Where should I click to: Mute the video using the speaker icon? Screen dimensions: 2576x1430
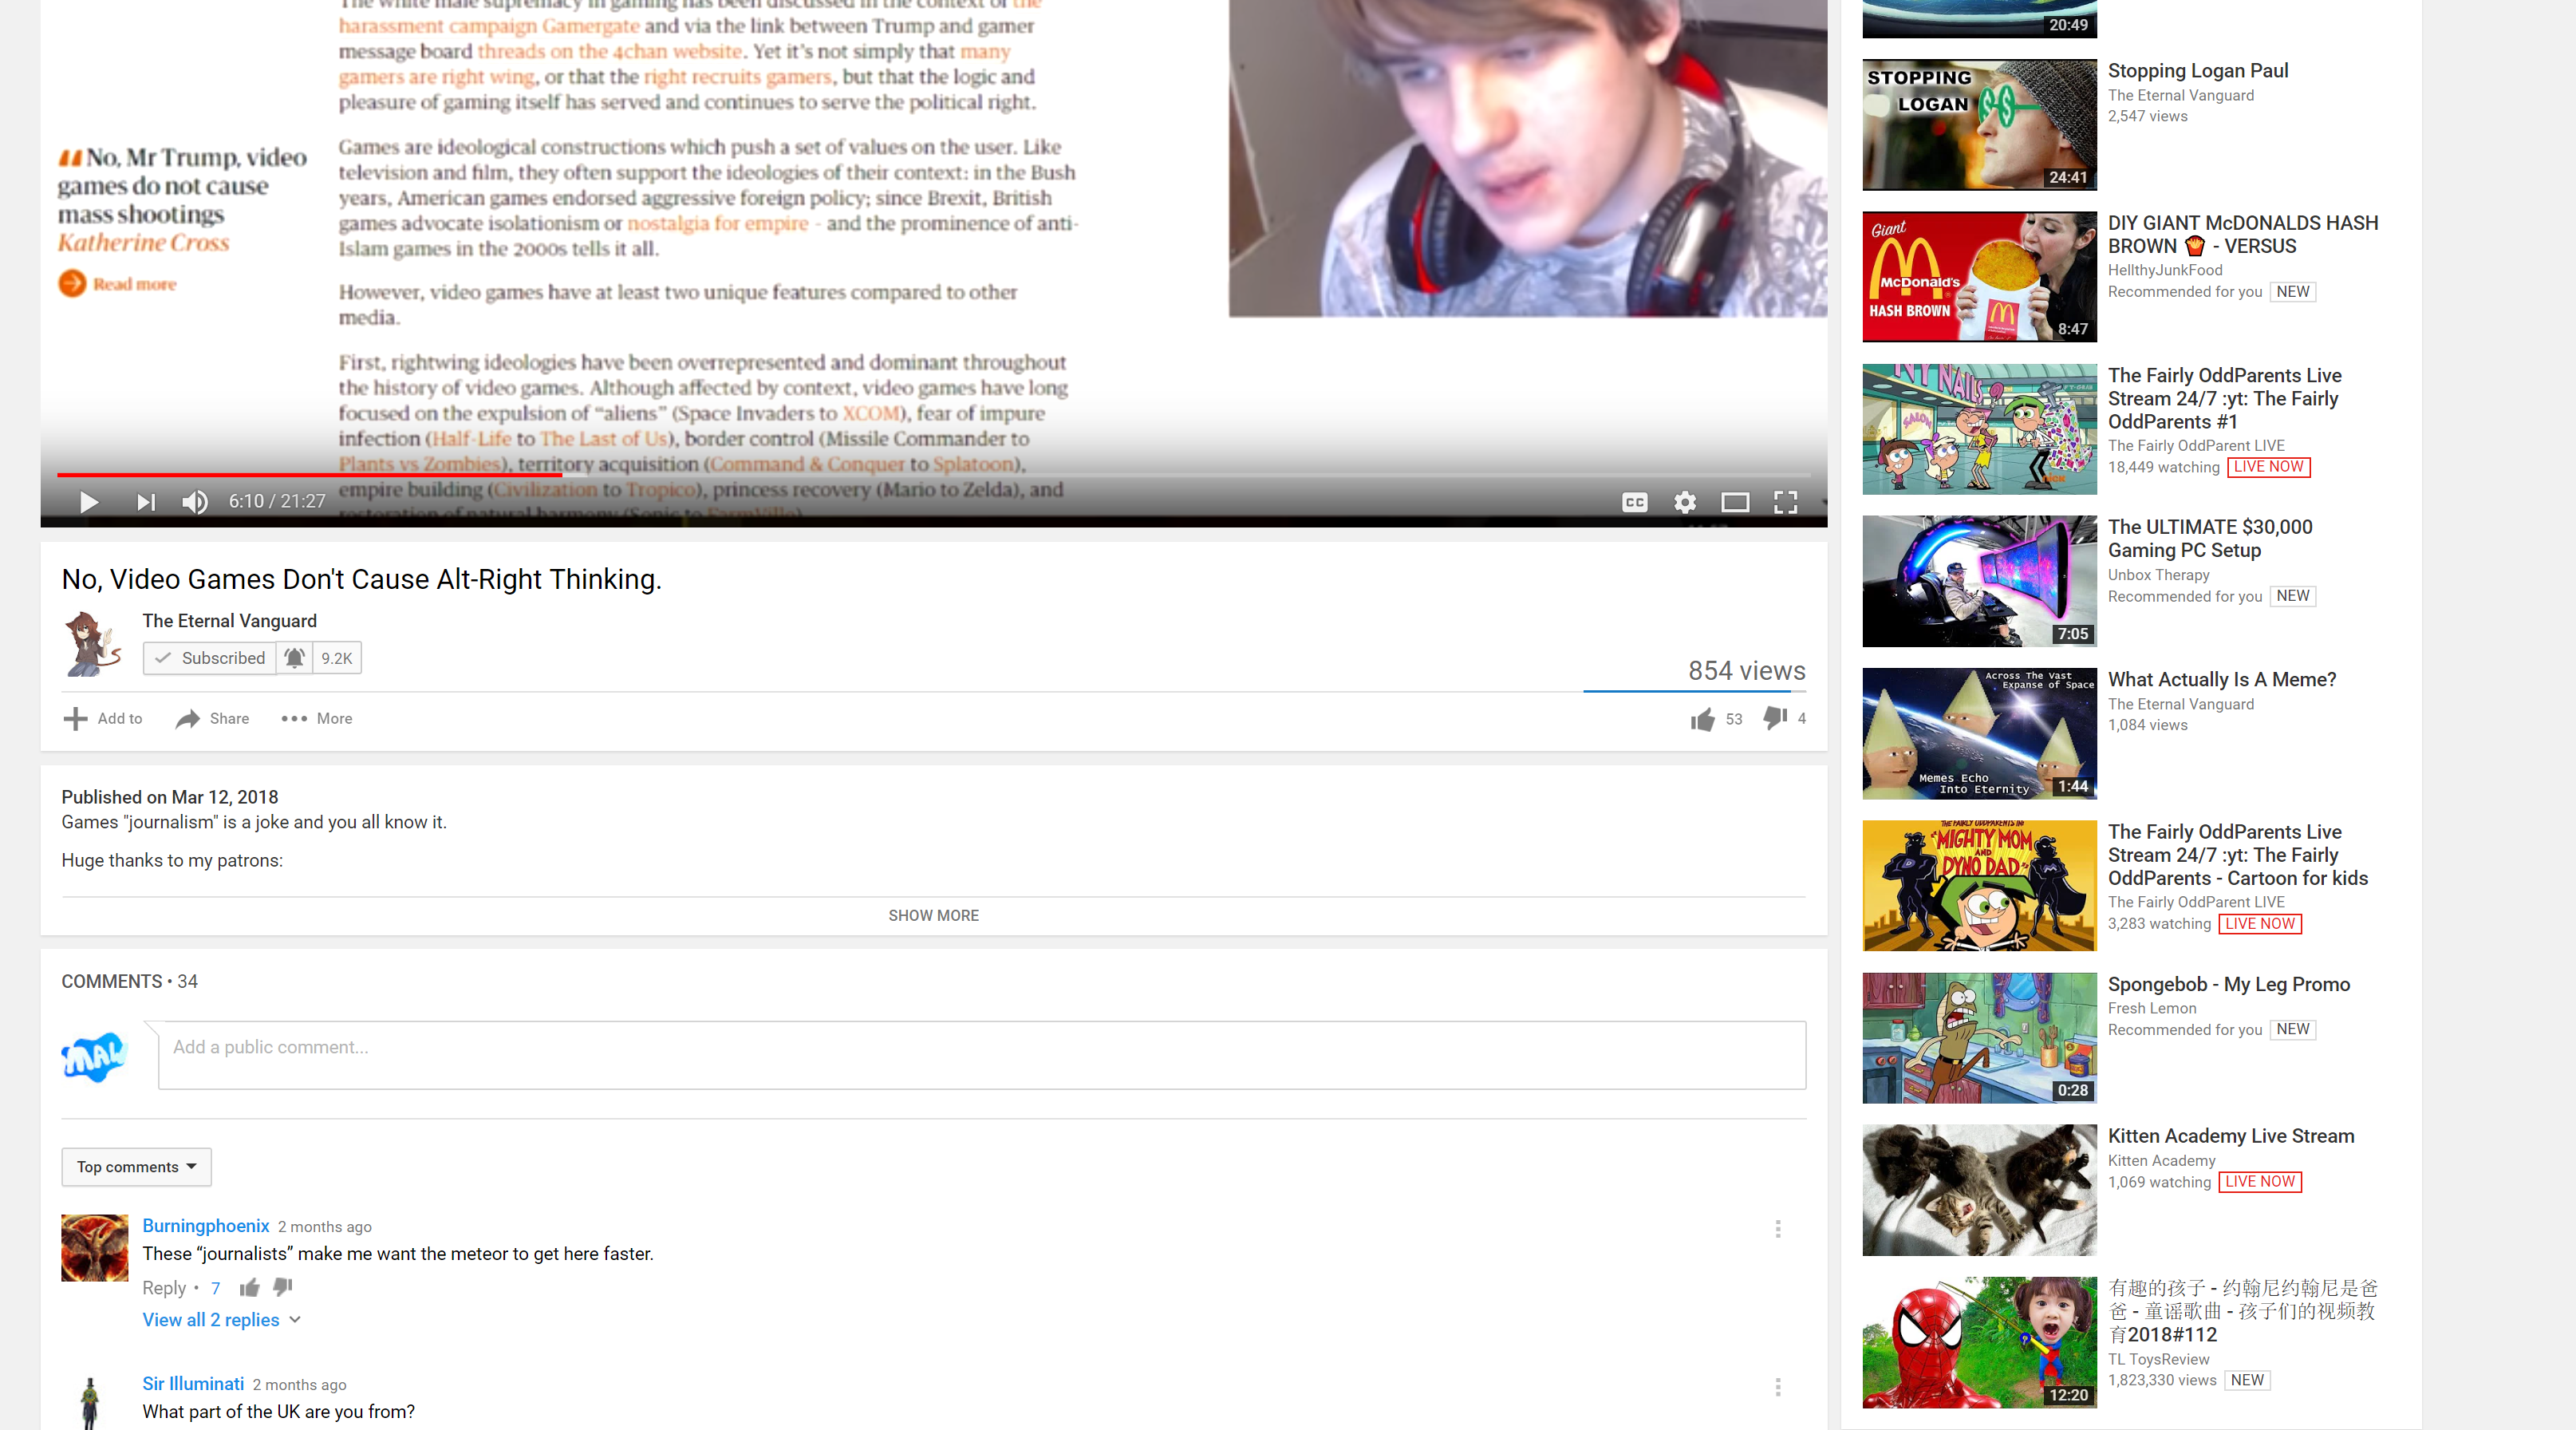(195, 502)
